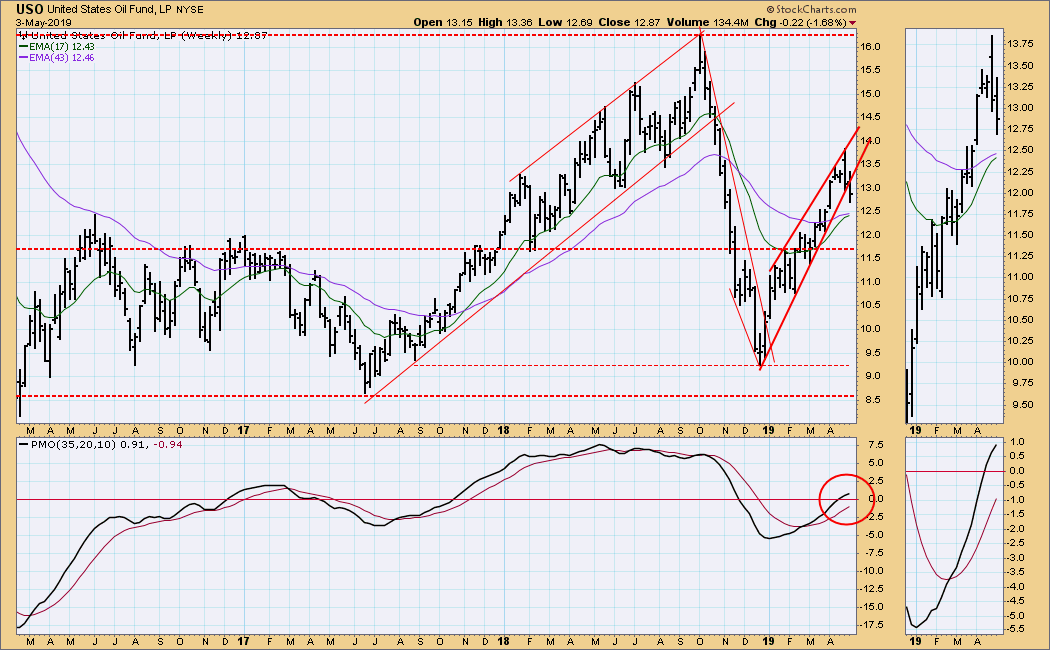Screen dimensions: 1050x650
Task: Click the green EMA(17) legend marker
Action: [x=24, y=47]
